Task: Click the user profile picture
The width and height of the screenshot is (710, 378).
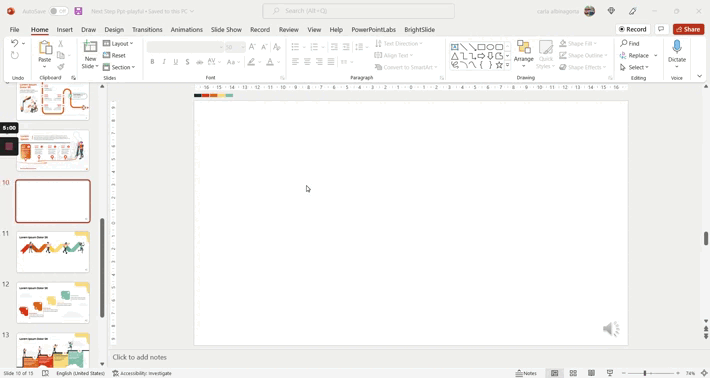Action: point(589,11)
